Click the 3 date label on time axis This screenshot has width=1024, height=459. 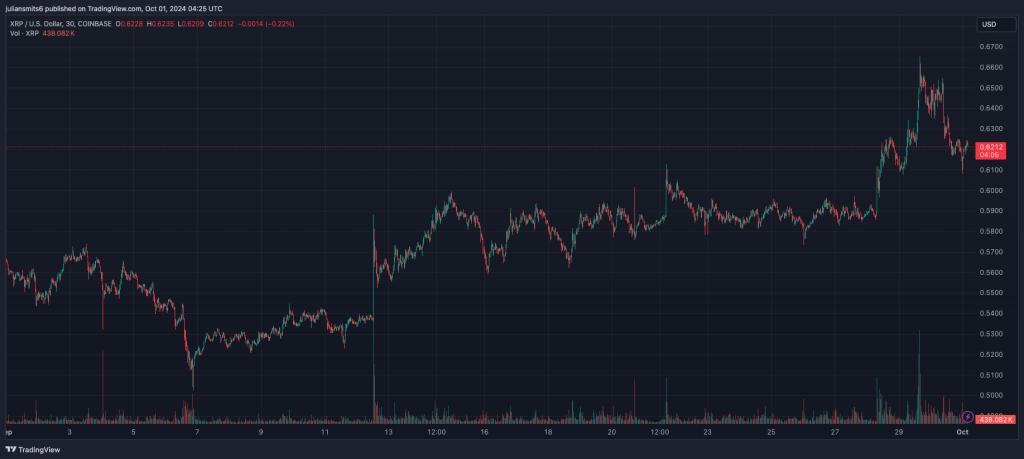click(69, 432)
